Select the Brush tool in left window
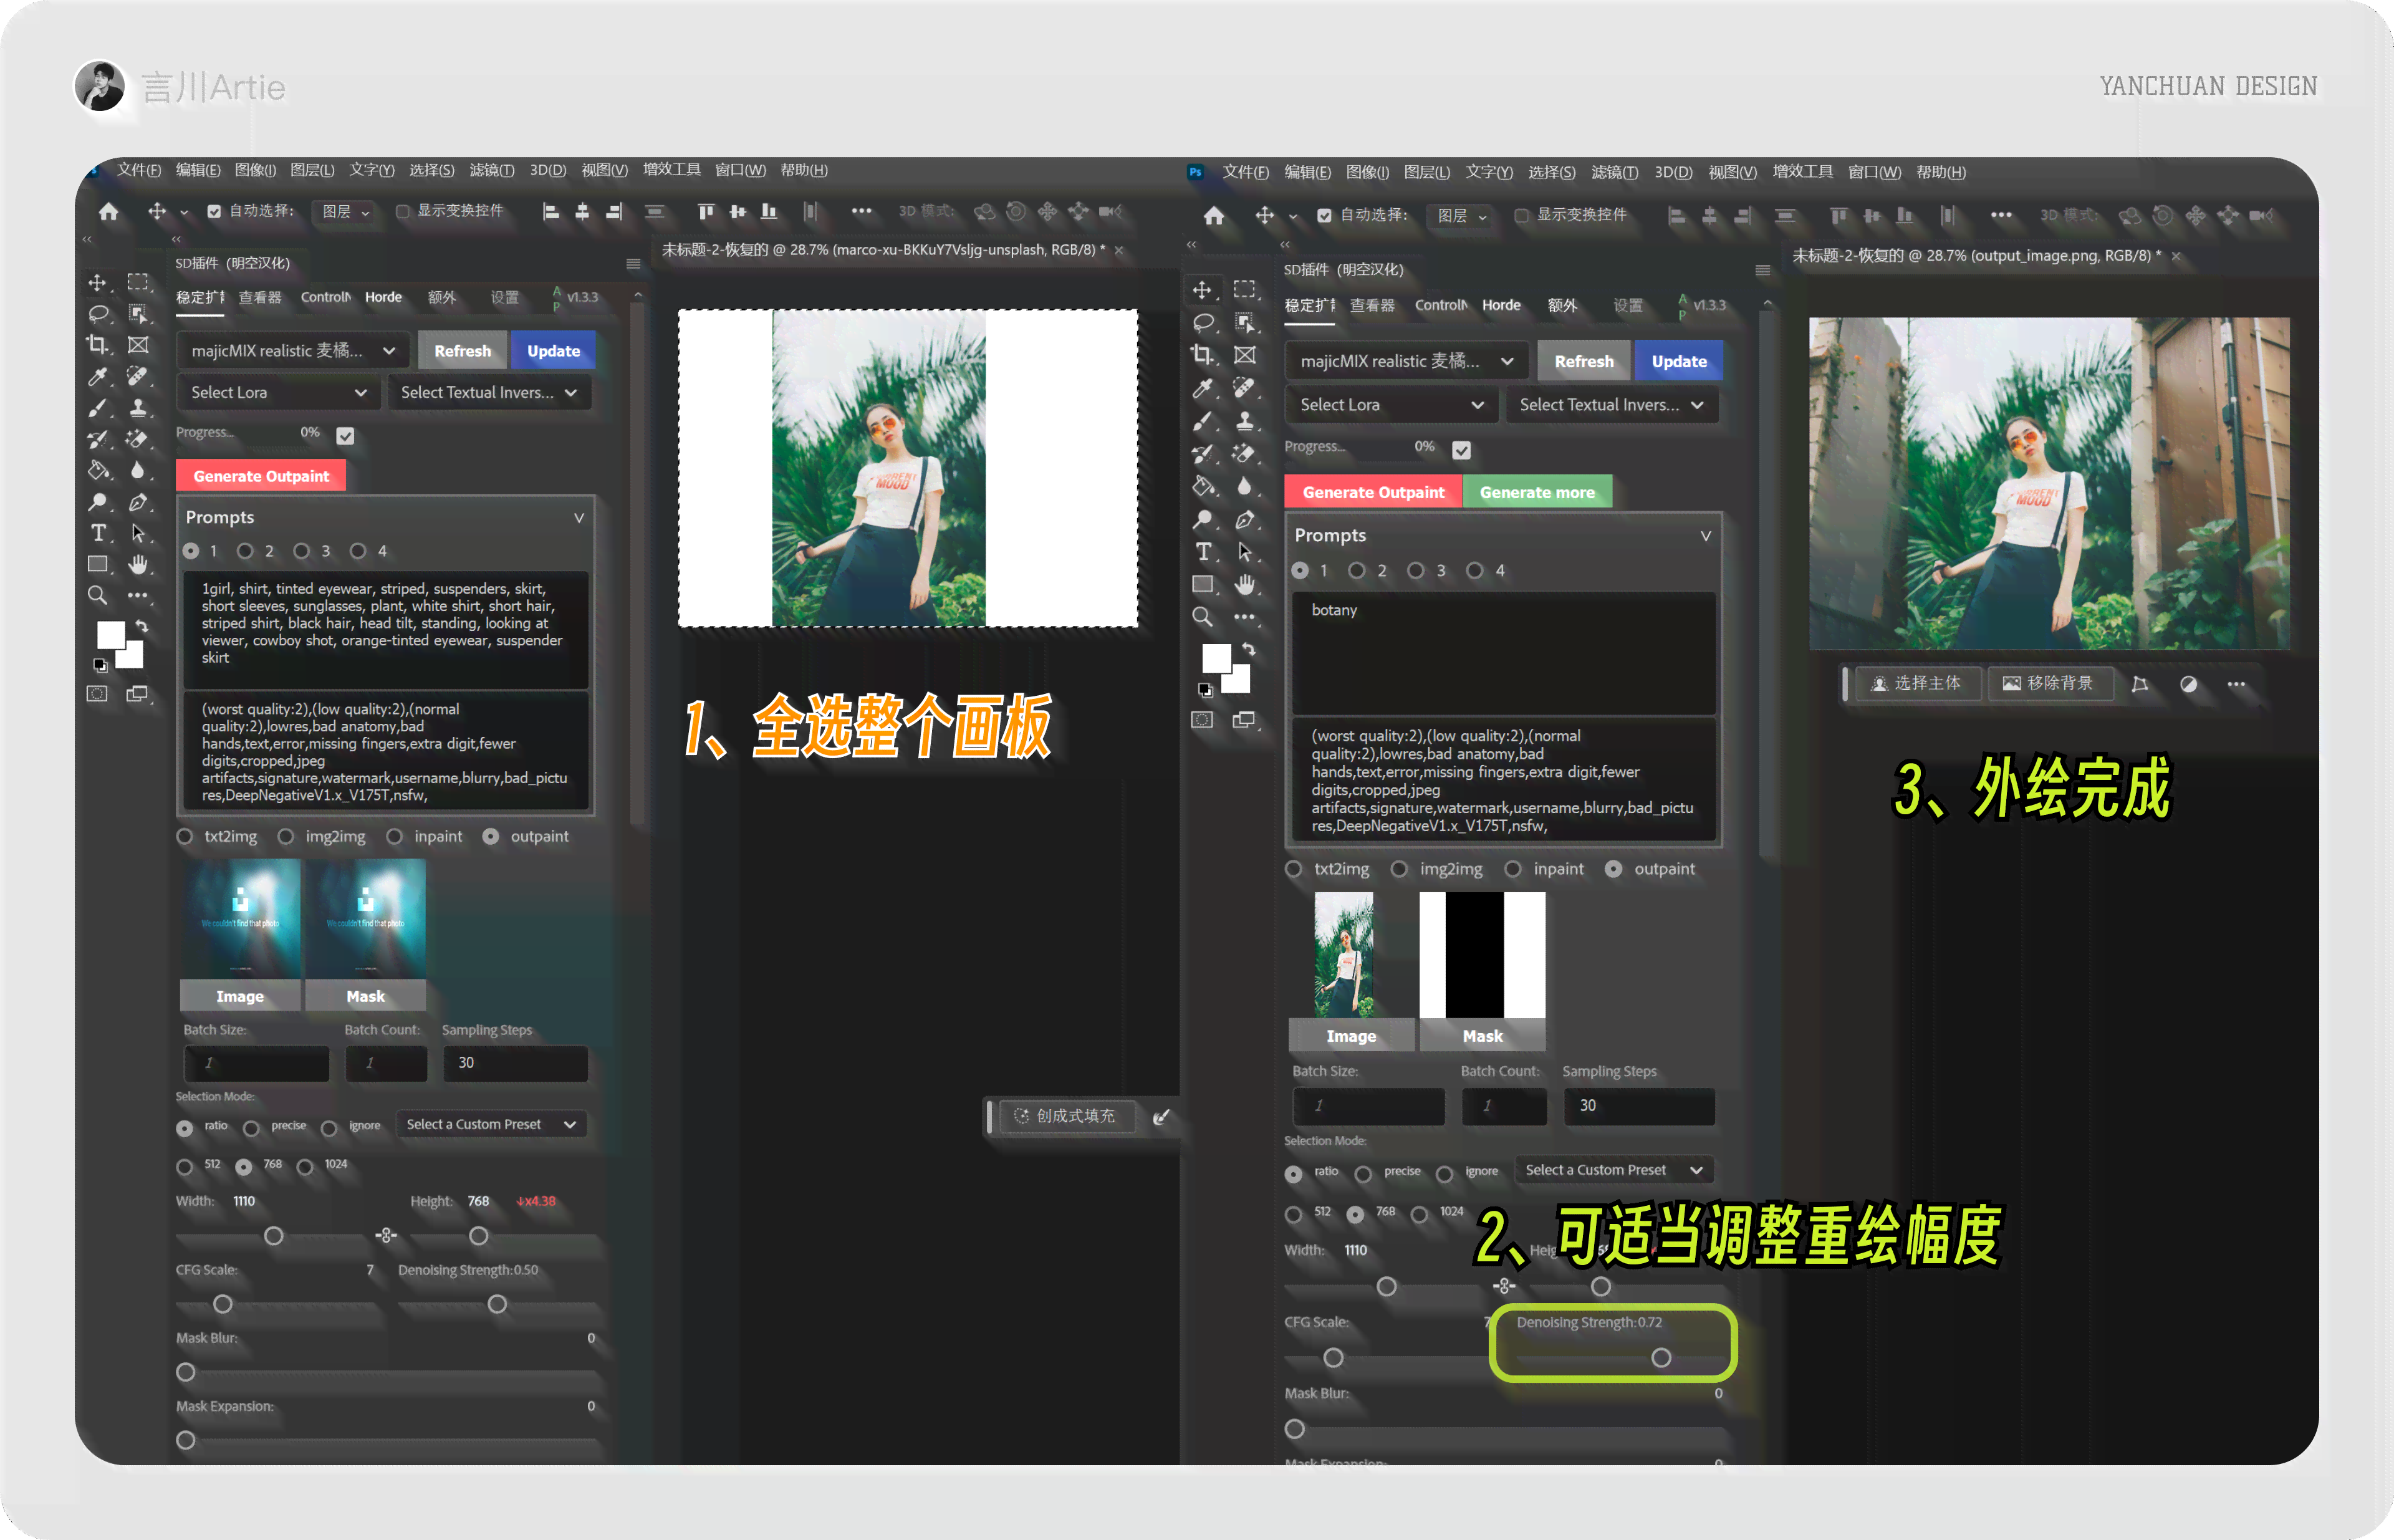This screenshot has height=1540, width=2394. tap(98, 408)
